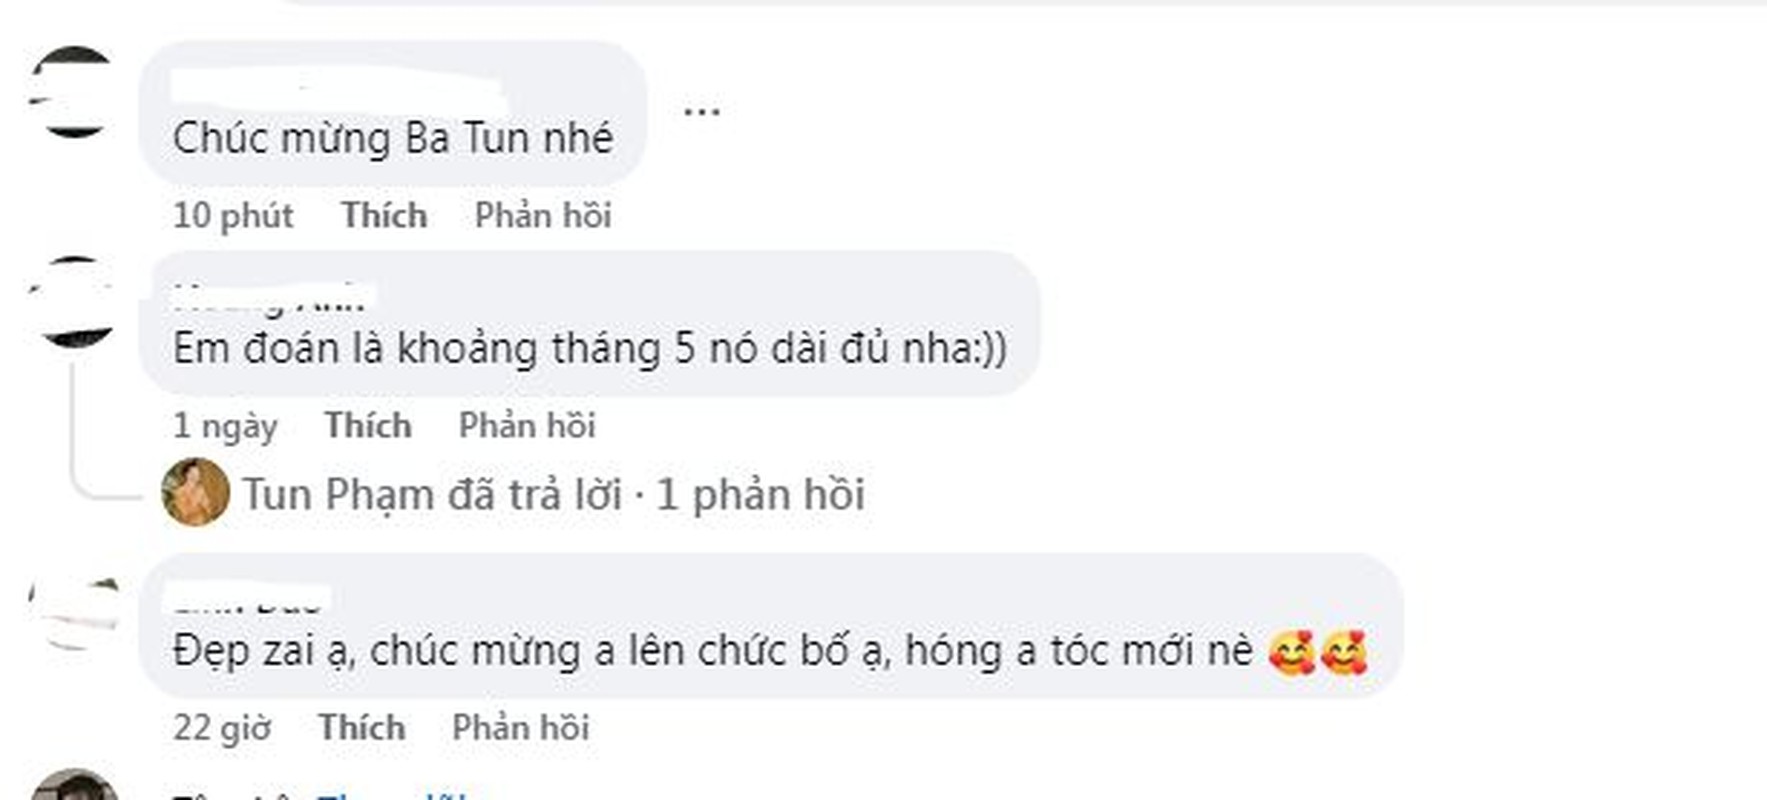Screen dimensions: 1767x800
Task: Open the '10 phút' timestamp link
Action: 231,214
